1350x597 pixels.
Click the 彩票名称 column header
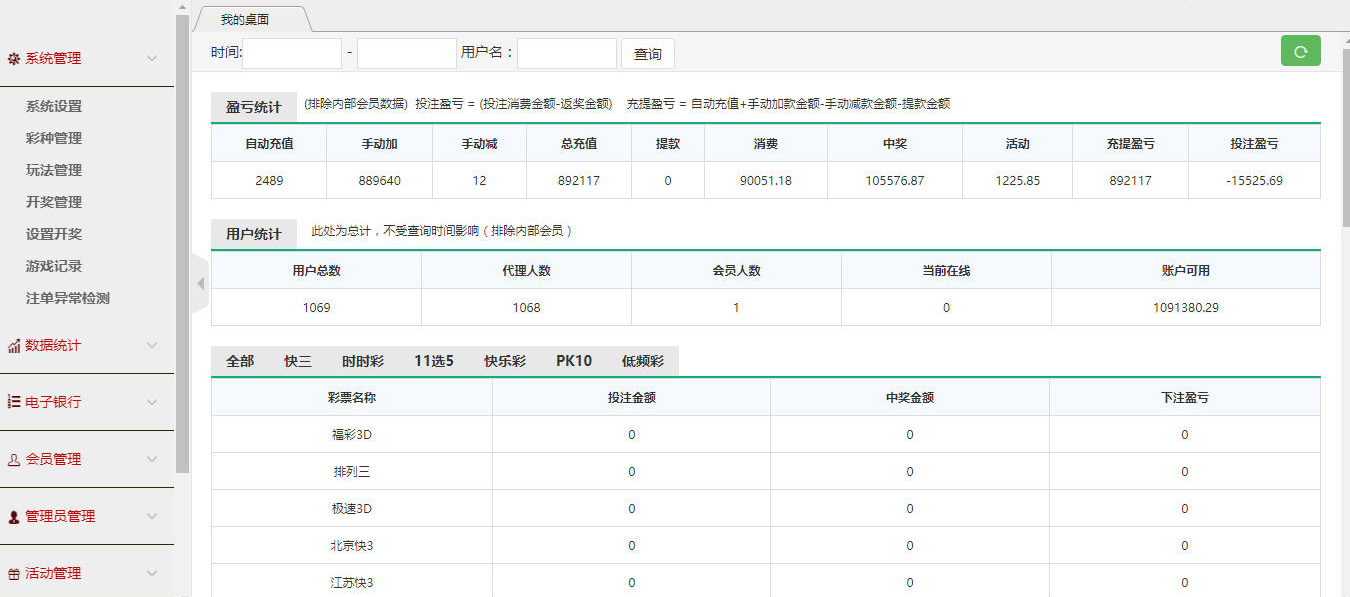point(352,398)
